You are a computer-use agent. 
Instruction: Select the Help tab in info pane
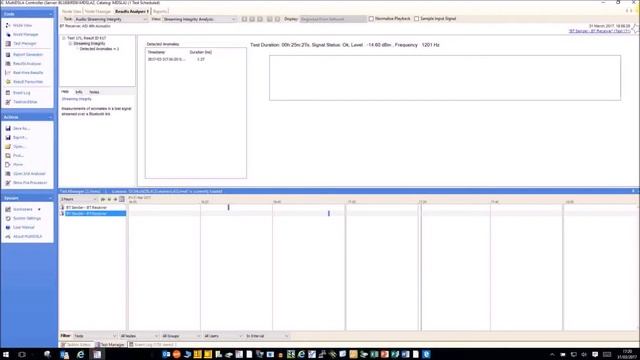(x=65, y=92)
